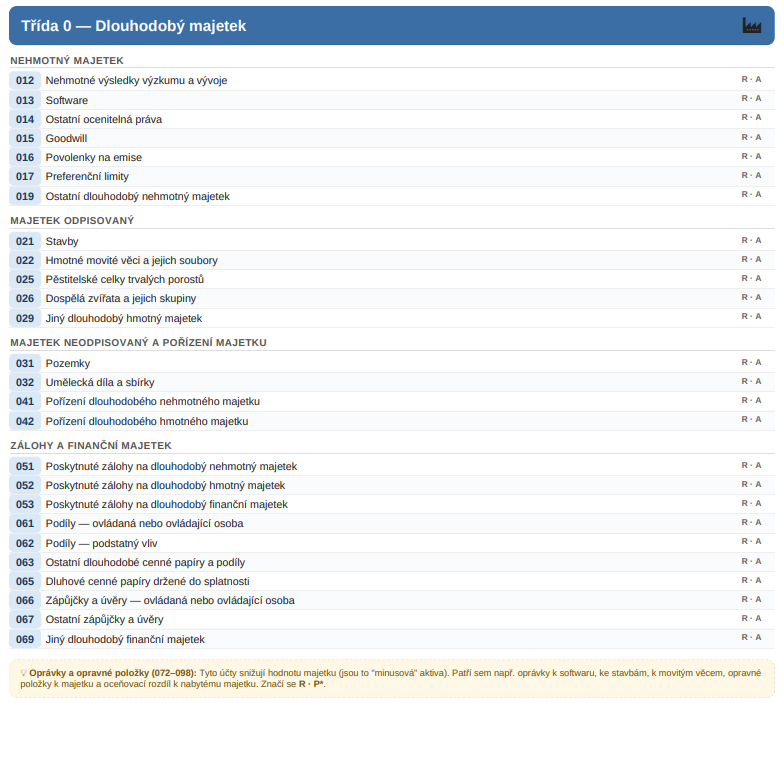Click the Oprávky a opravné položky note

pos(392,678)
